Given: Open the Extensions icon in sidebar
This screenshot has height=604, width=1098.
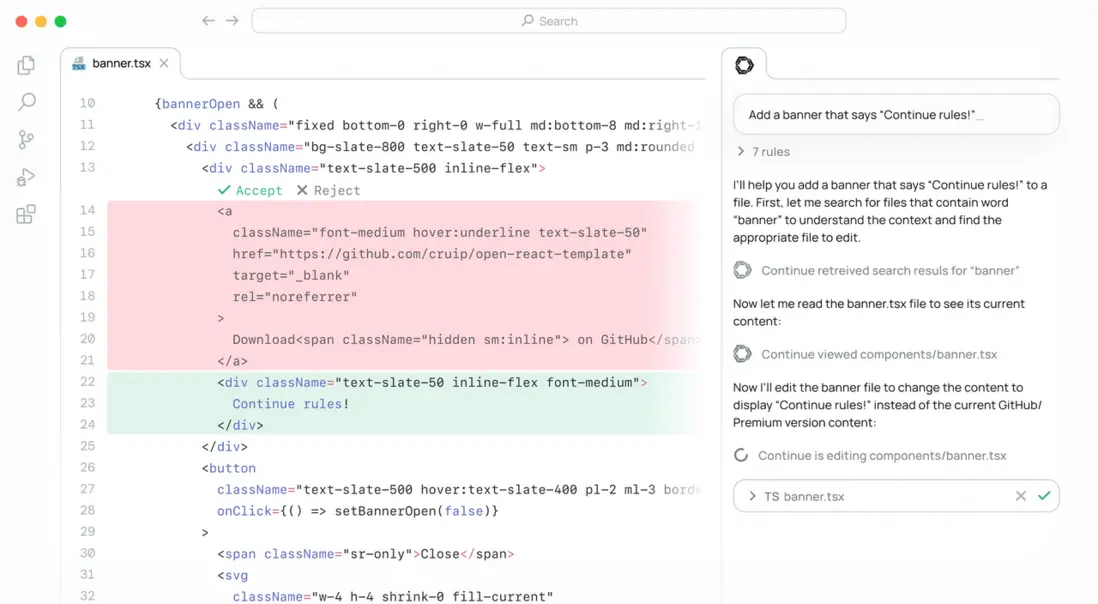Looking at the screenshot, I should [26, 215].
